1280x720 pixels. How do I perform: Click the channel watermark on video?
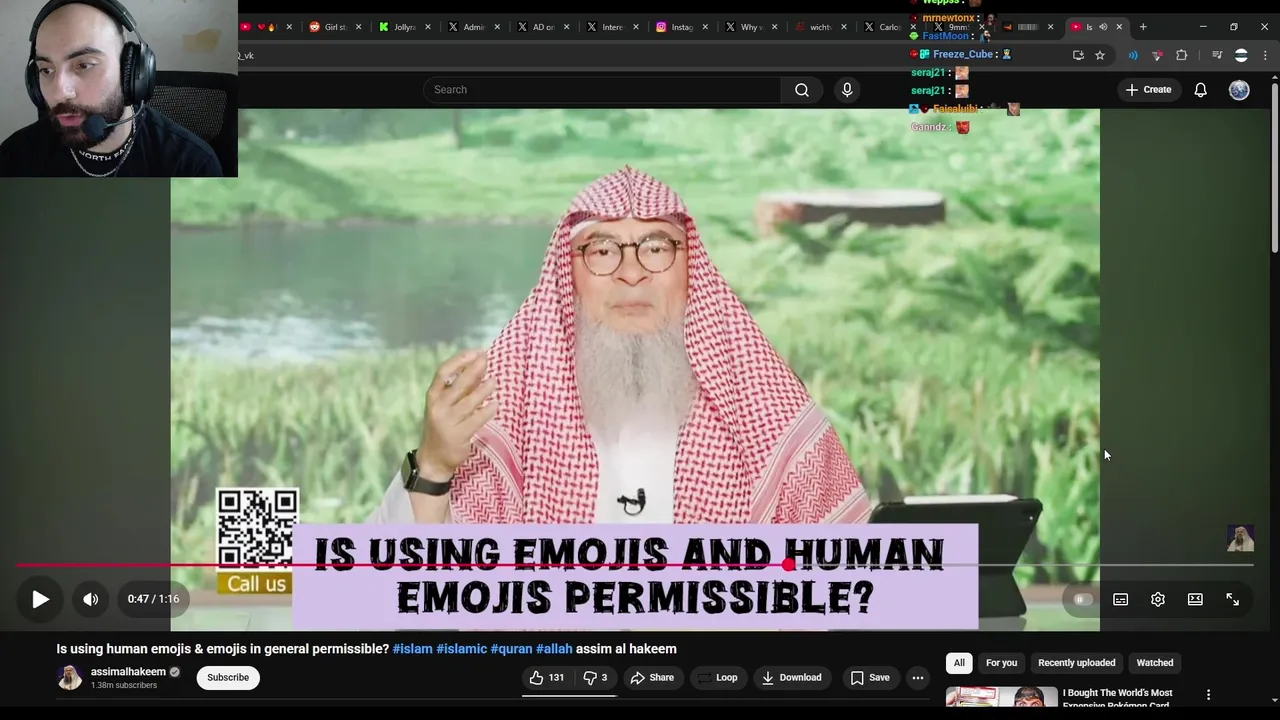(1240, 538)
